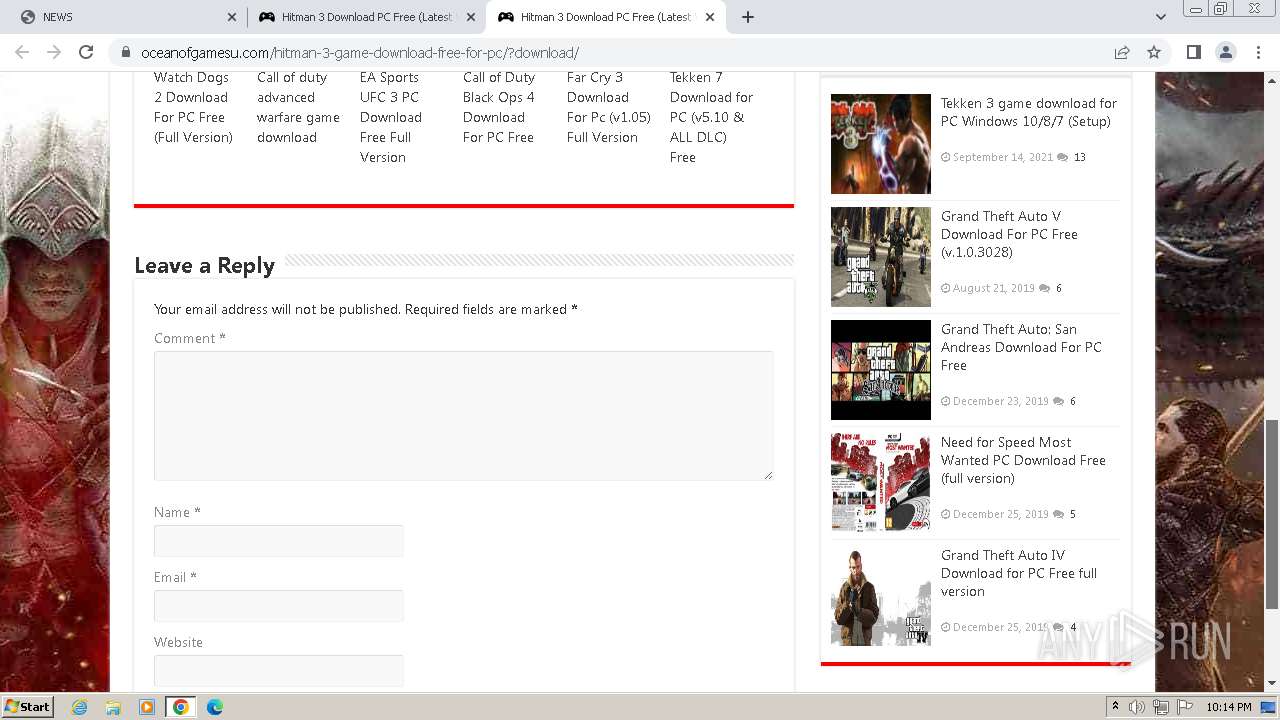
Task: Click inside the Comment text area
Action: point(464,415)
